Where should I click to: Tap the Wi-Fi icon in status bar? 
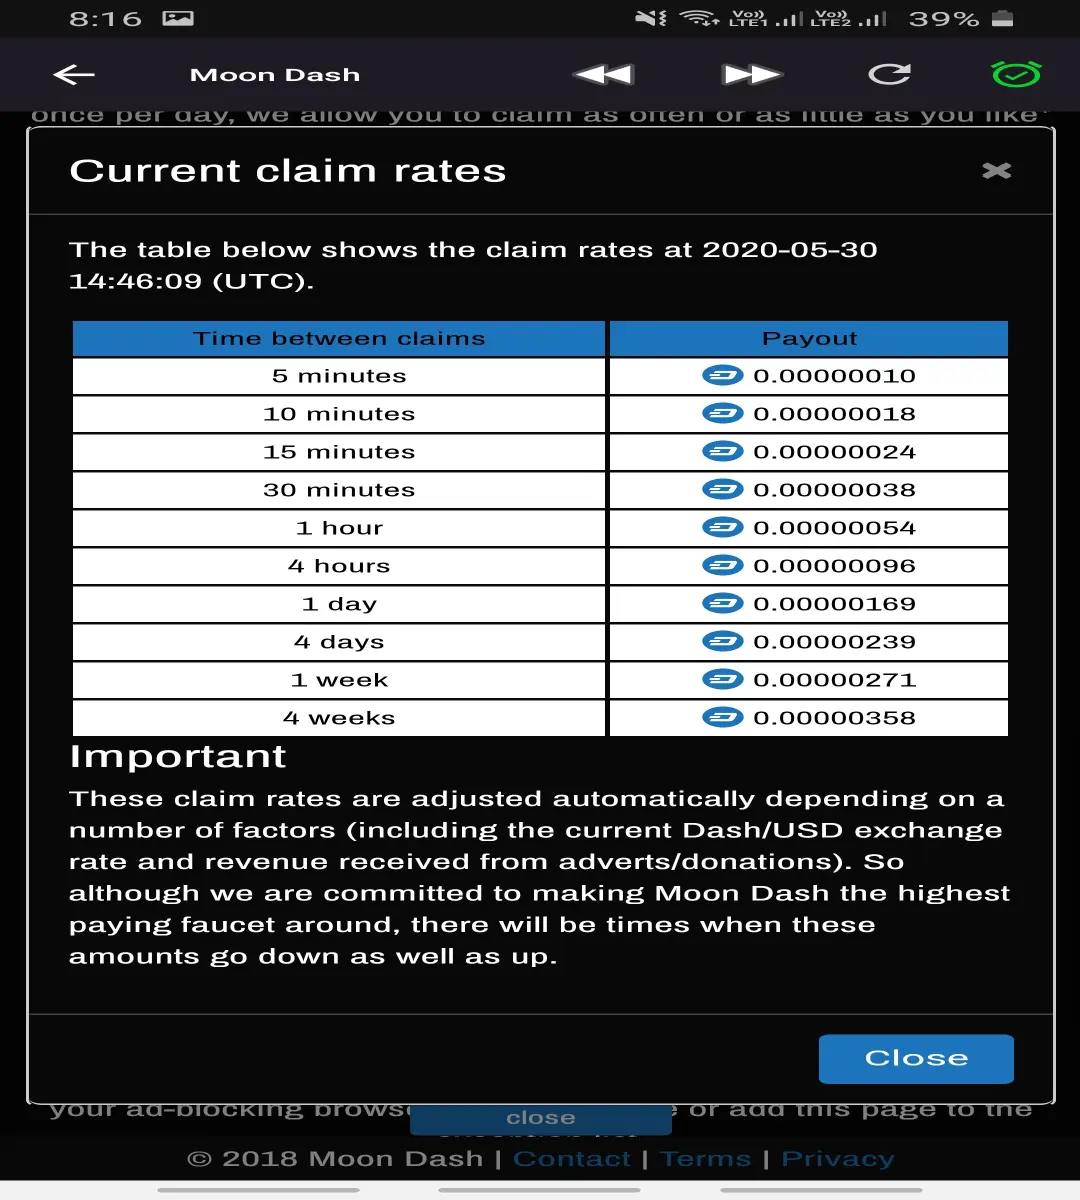pos(699,18)
